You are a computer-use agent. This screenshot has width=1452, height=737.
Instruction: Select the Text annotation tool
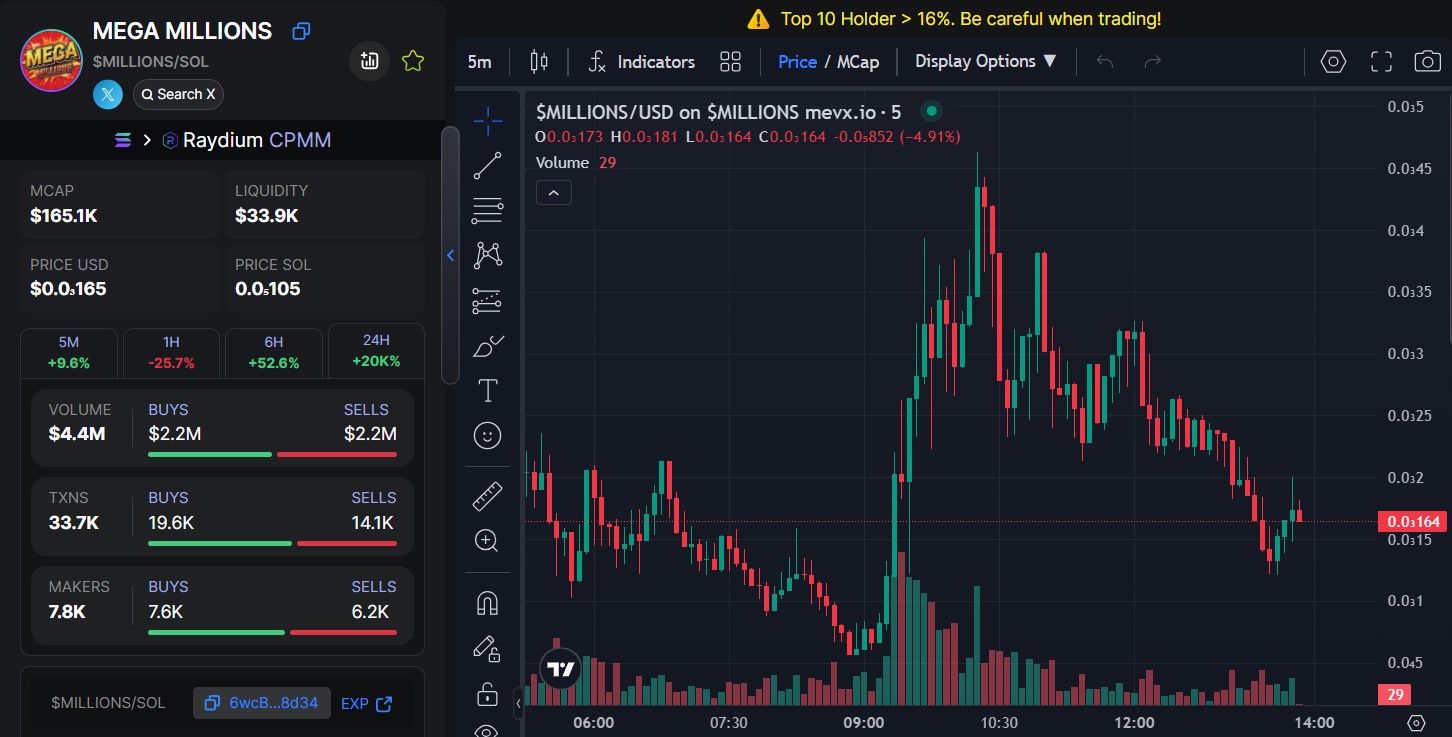coord(487,391)
